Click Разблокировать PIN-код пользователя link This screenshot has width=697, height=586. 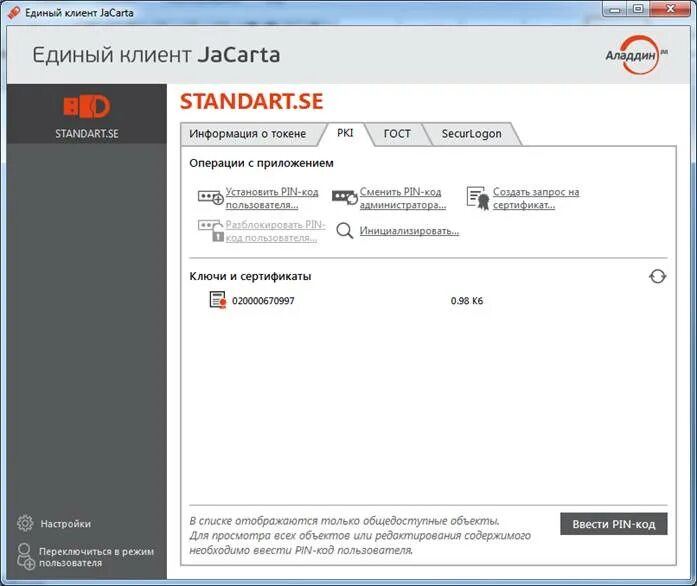[276, 231]
